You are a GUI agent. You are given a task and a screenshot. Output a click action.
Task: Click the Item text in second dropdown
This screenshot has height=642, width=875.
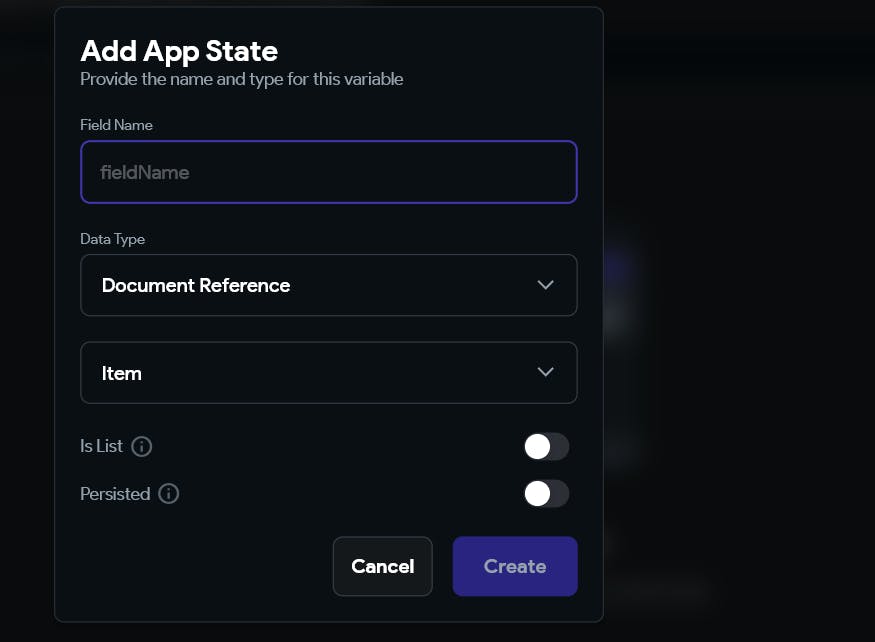[122, 373]
